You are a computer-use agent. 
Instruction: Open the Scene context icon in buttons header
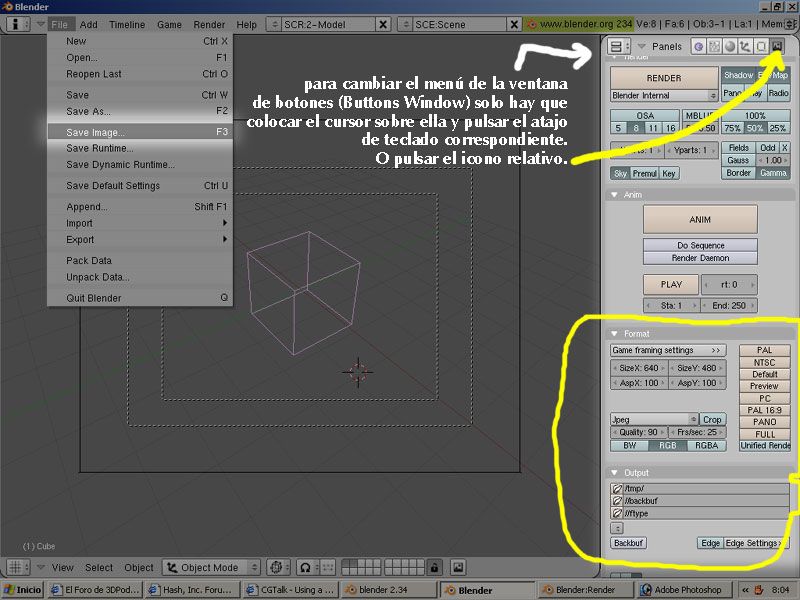point(777,46)
